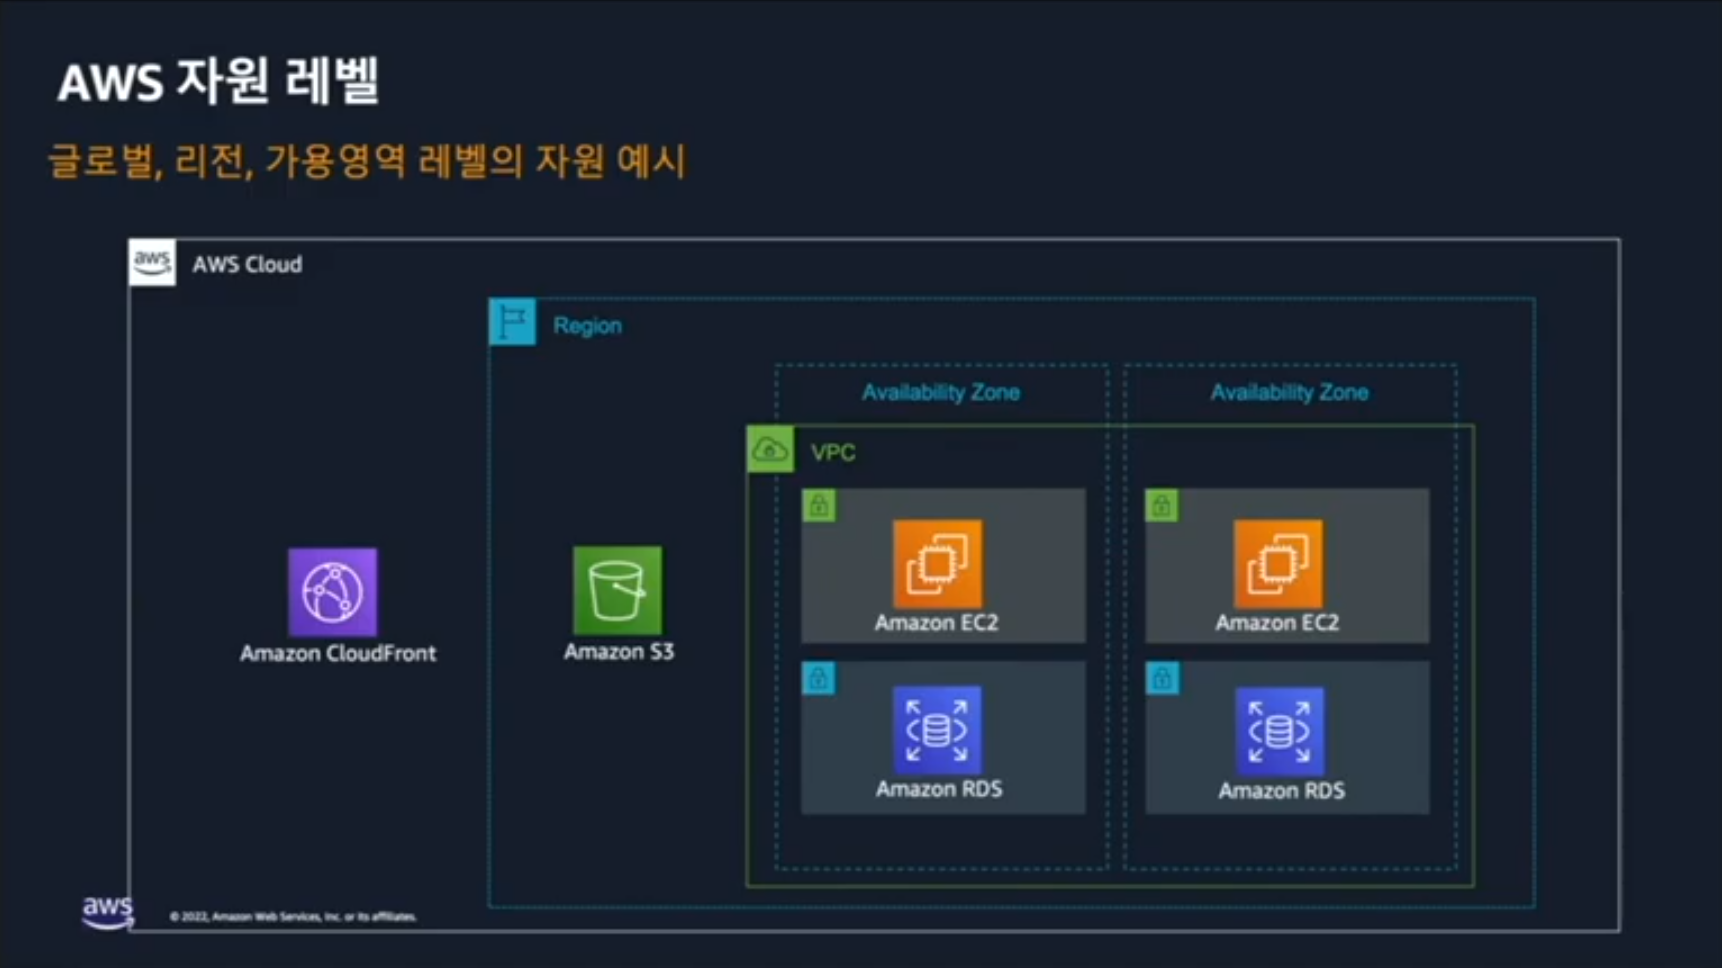The image size is (1722, 968).
Task: Click the Amazon EC2 icon in the left Availability Zone
Action: pyautogui.click(x=937, y=564)
